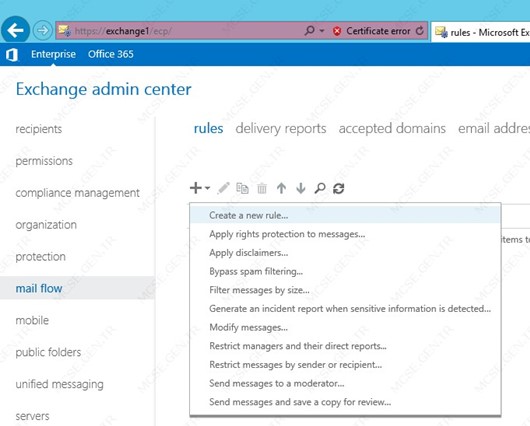Click the plus New rule icon
The image size is (530, 426).
tap(196, 188)
